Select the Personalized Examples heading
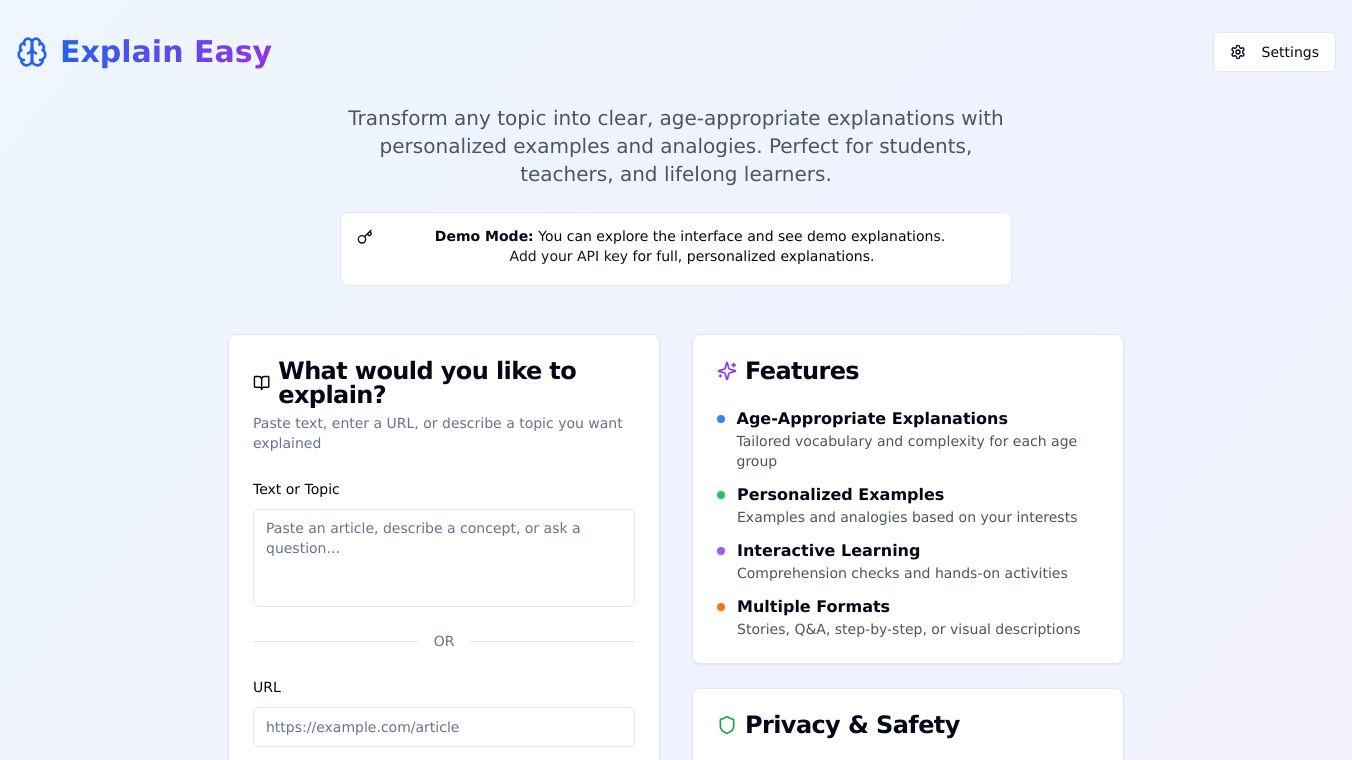The image size is (1352, 760). click(x=840, y=495)
